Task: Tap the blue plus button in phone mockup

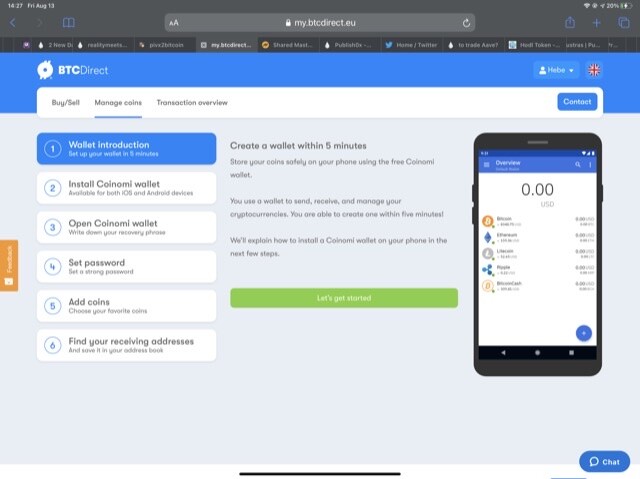Action: pos(584,333)
